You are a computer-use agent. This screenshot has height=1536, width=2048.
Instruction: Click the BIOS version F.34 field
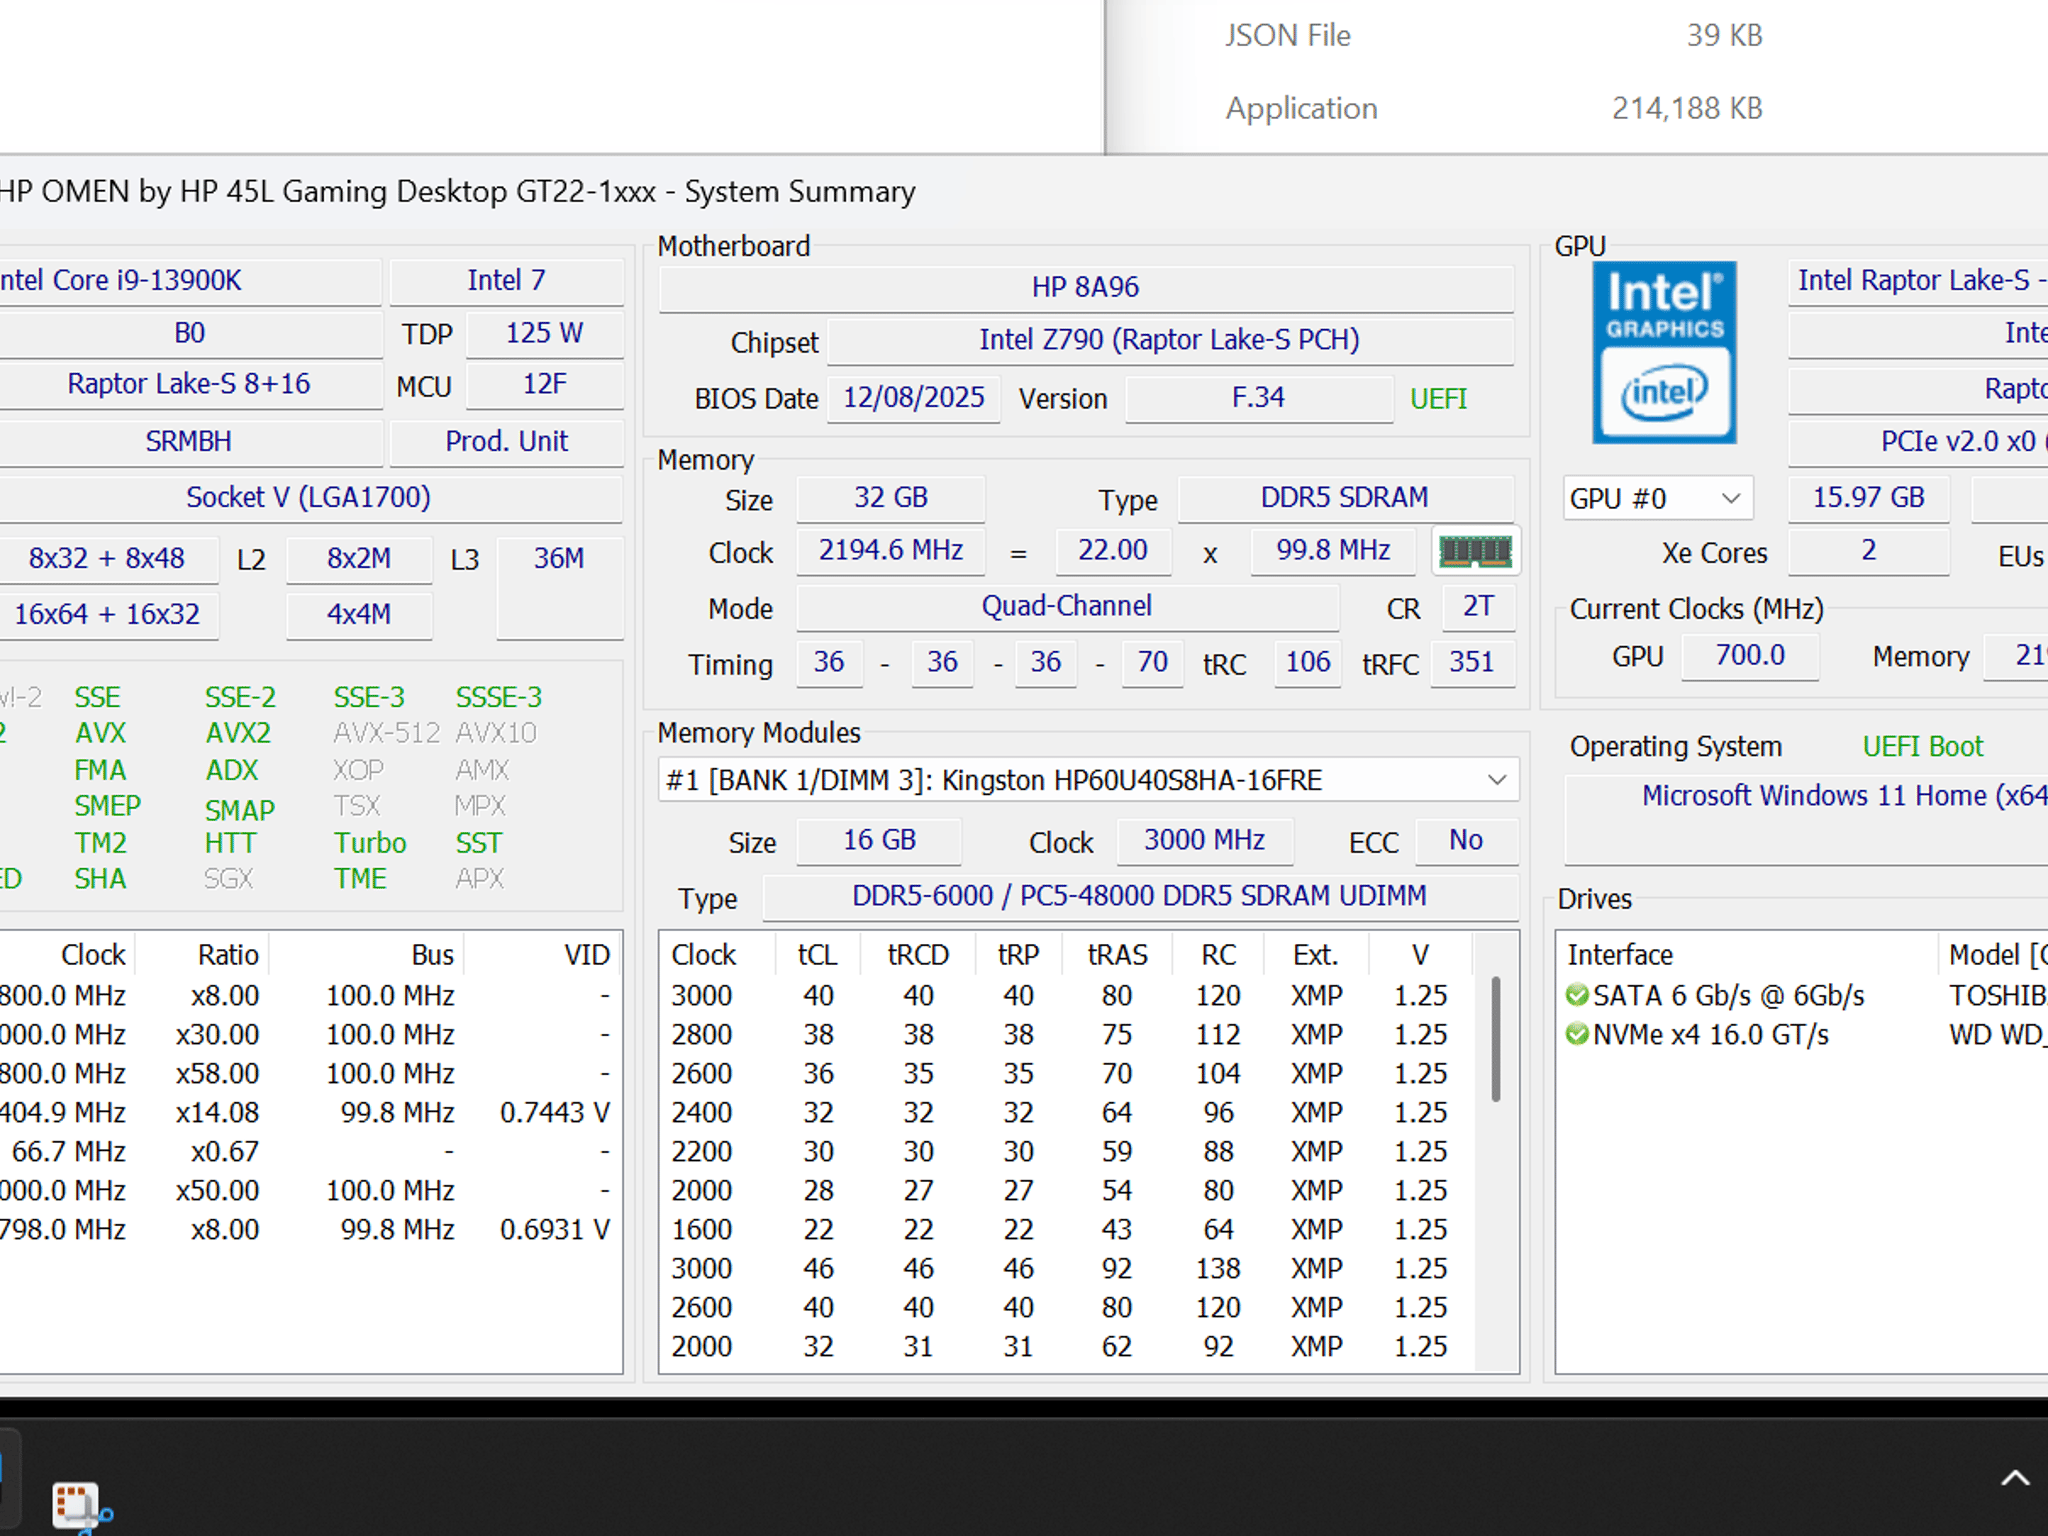[1258, 398]
